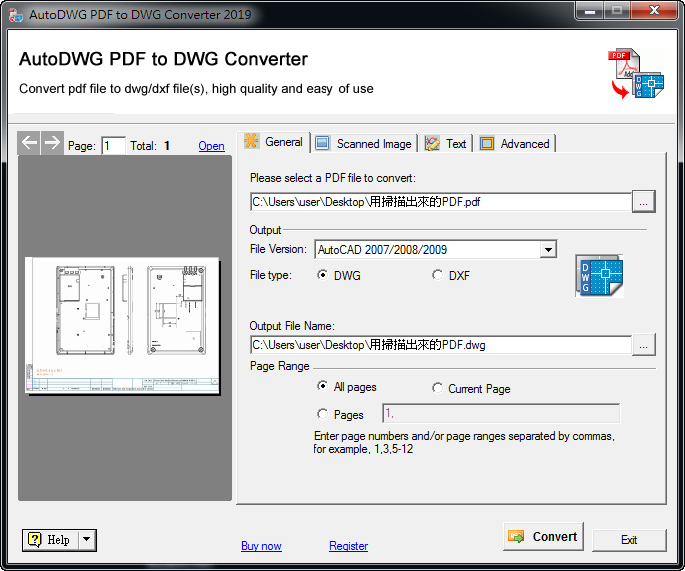Viewport: 685px width, 571px height.
Task: Switch to the General tab
Action: (x=274, y=142)
